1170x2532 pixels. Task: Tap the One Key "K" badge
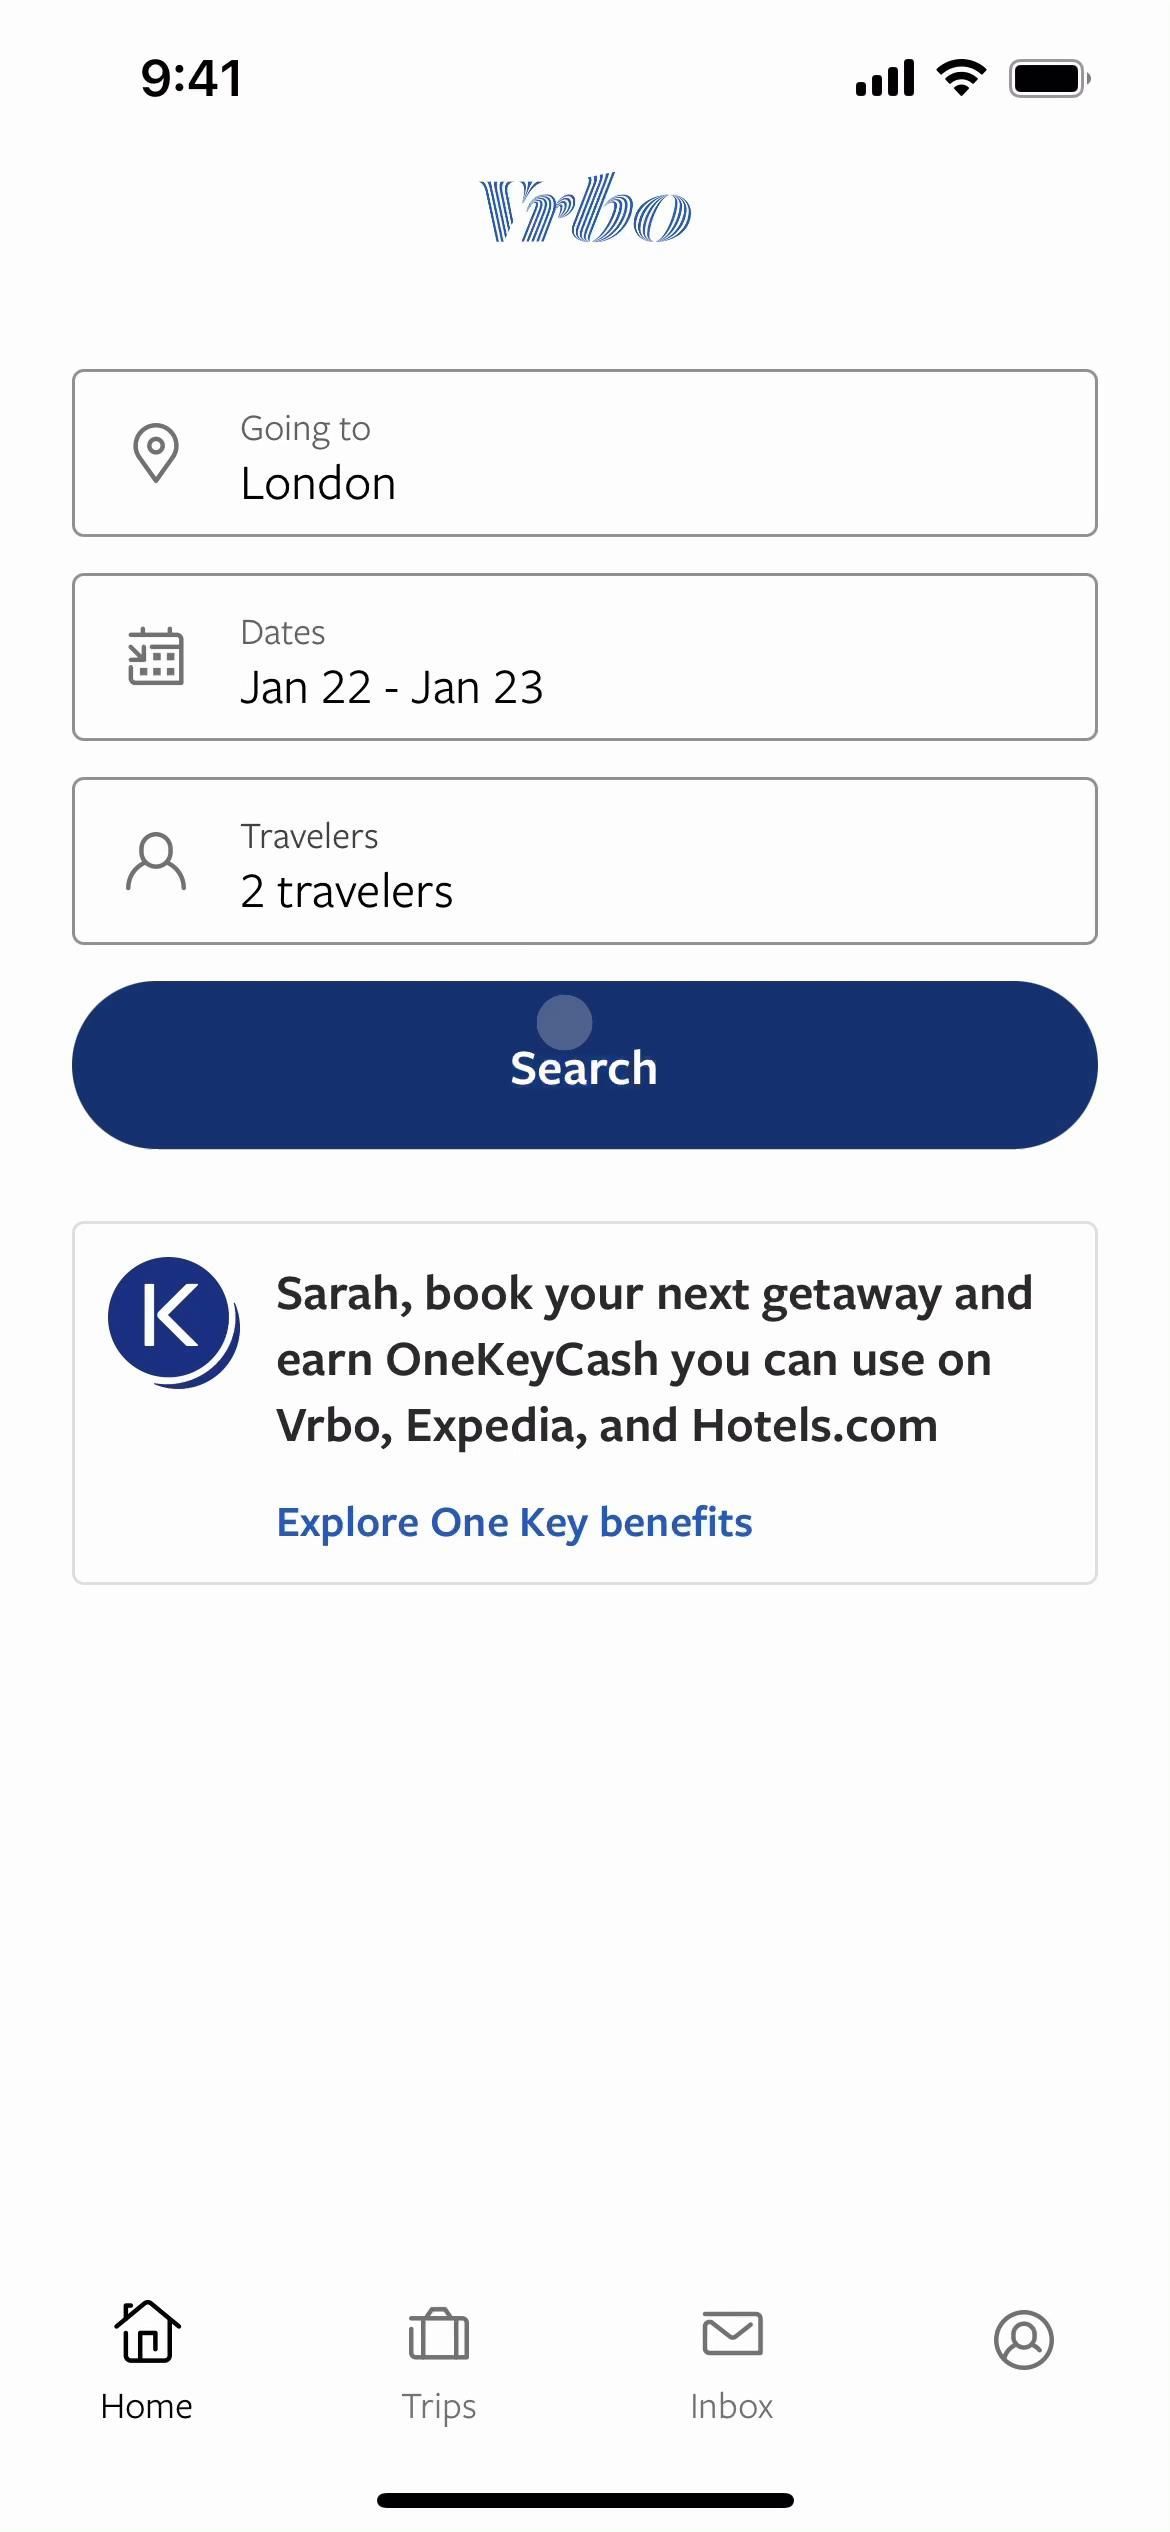click(173, 1320)
